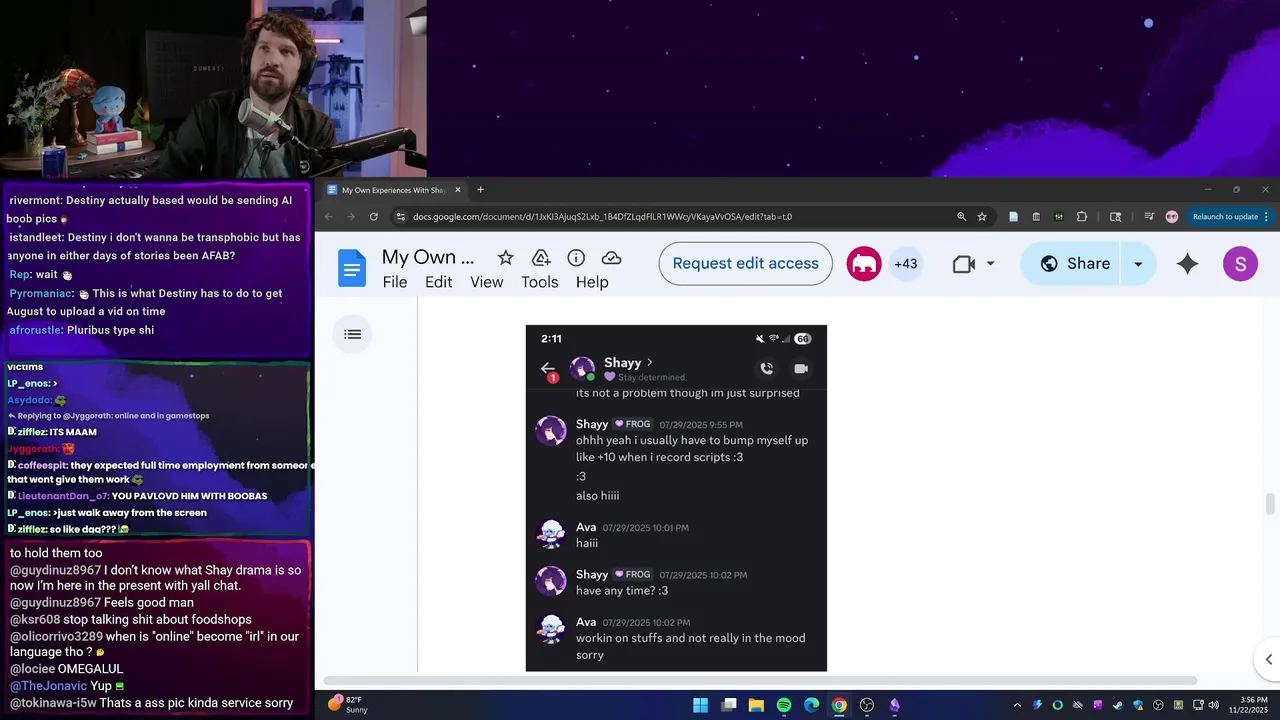
Task: Open Microsoft Edge from taskbar
Action: tap(812, 705)
